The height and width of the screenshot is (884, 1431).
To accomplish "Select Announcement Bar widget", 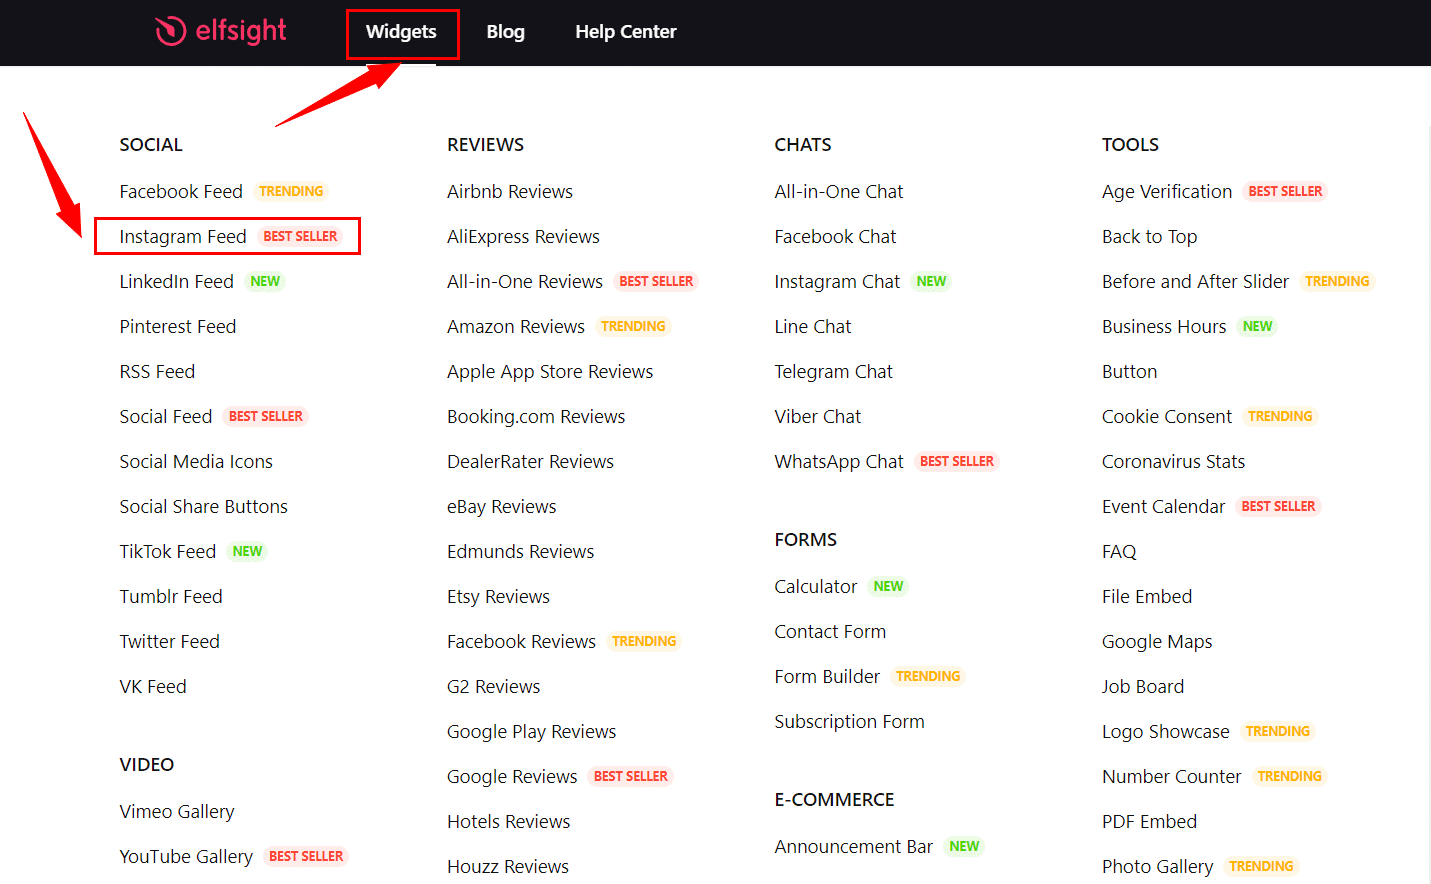I will click(854, 846).
